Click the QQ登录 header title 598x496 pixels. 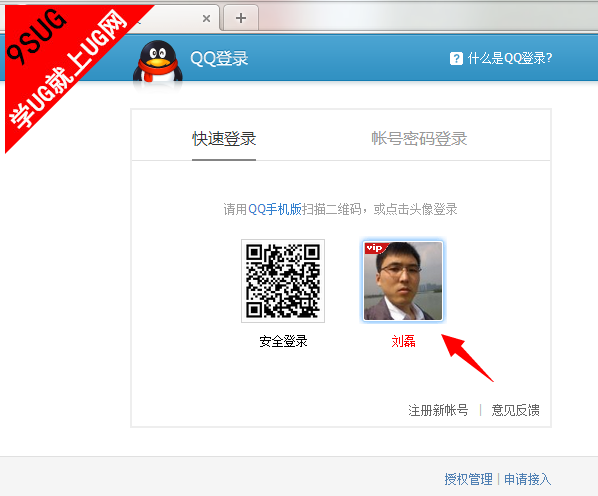point(219,59)
